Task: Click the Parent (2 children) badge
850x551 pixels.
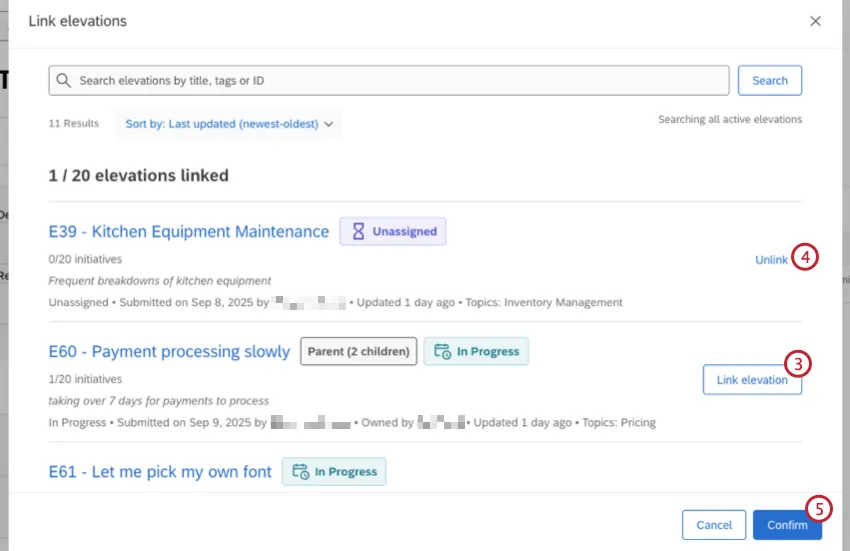Action: point(358,351)
